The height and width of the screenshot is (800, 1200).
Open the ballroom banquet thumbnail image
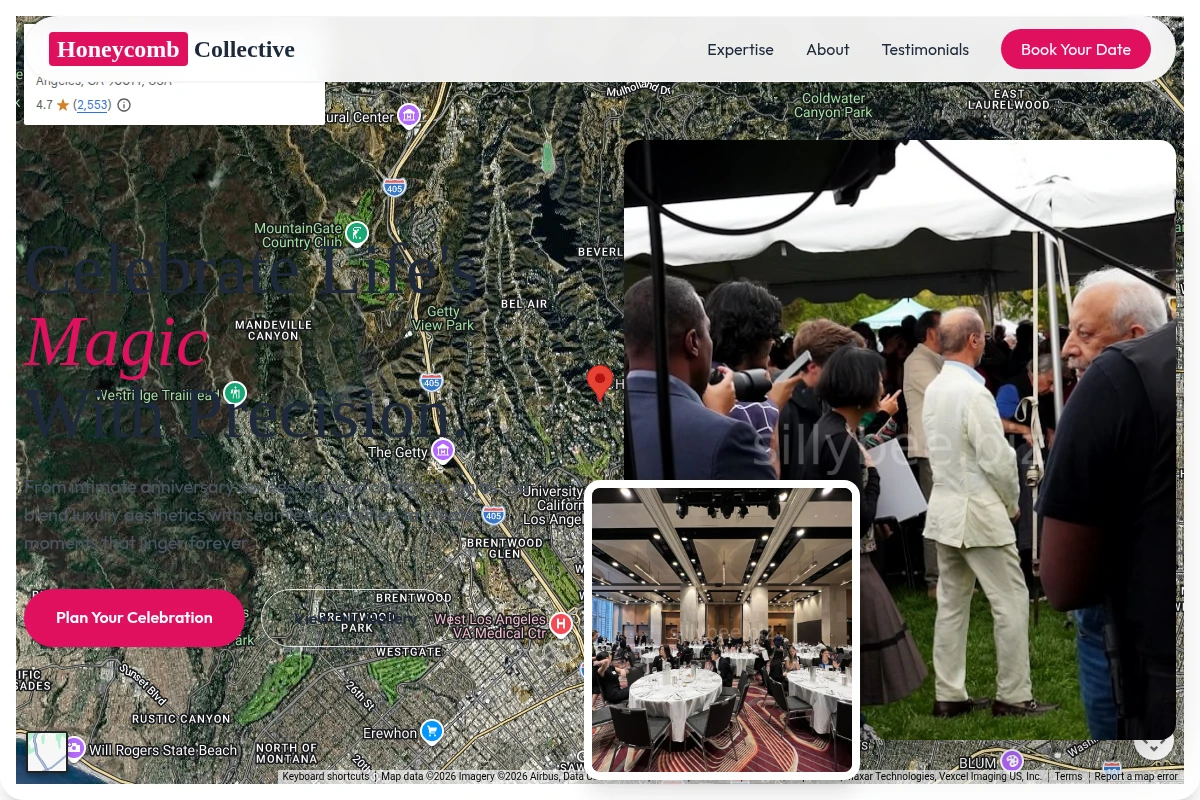pos(722,630)
